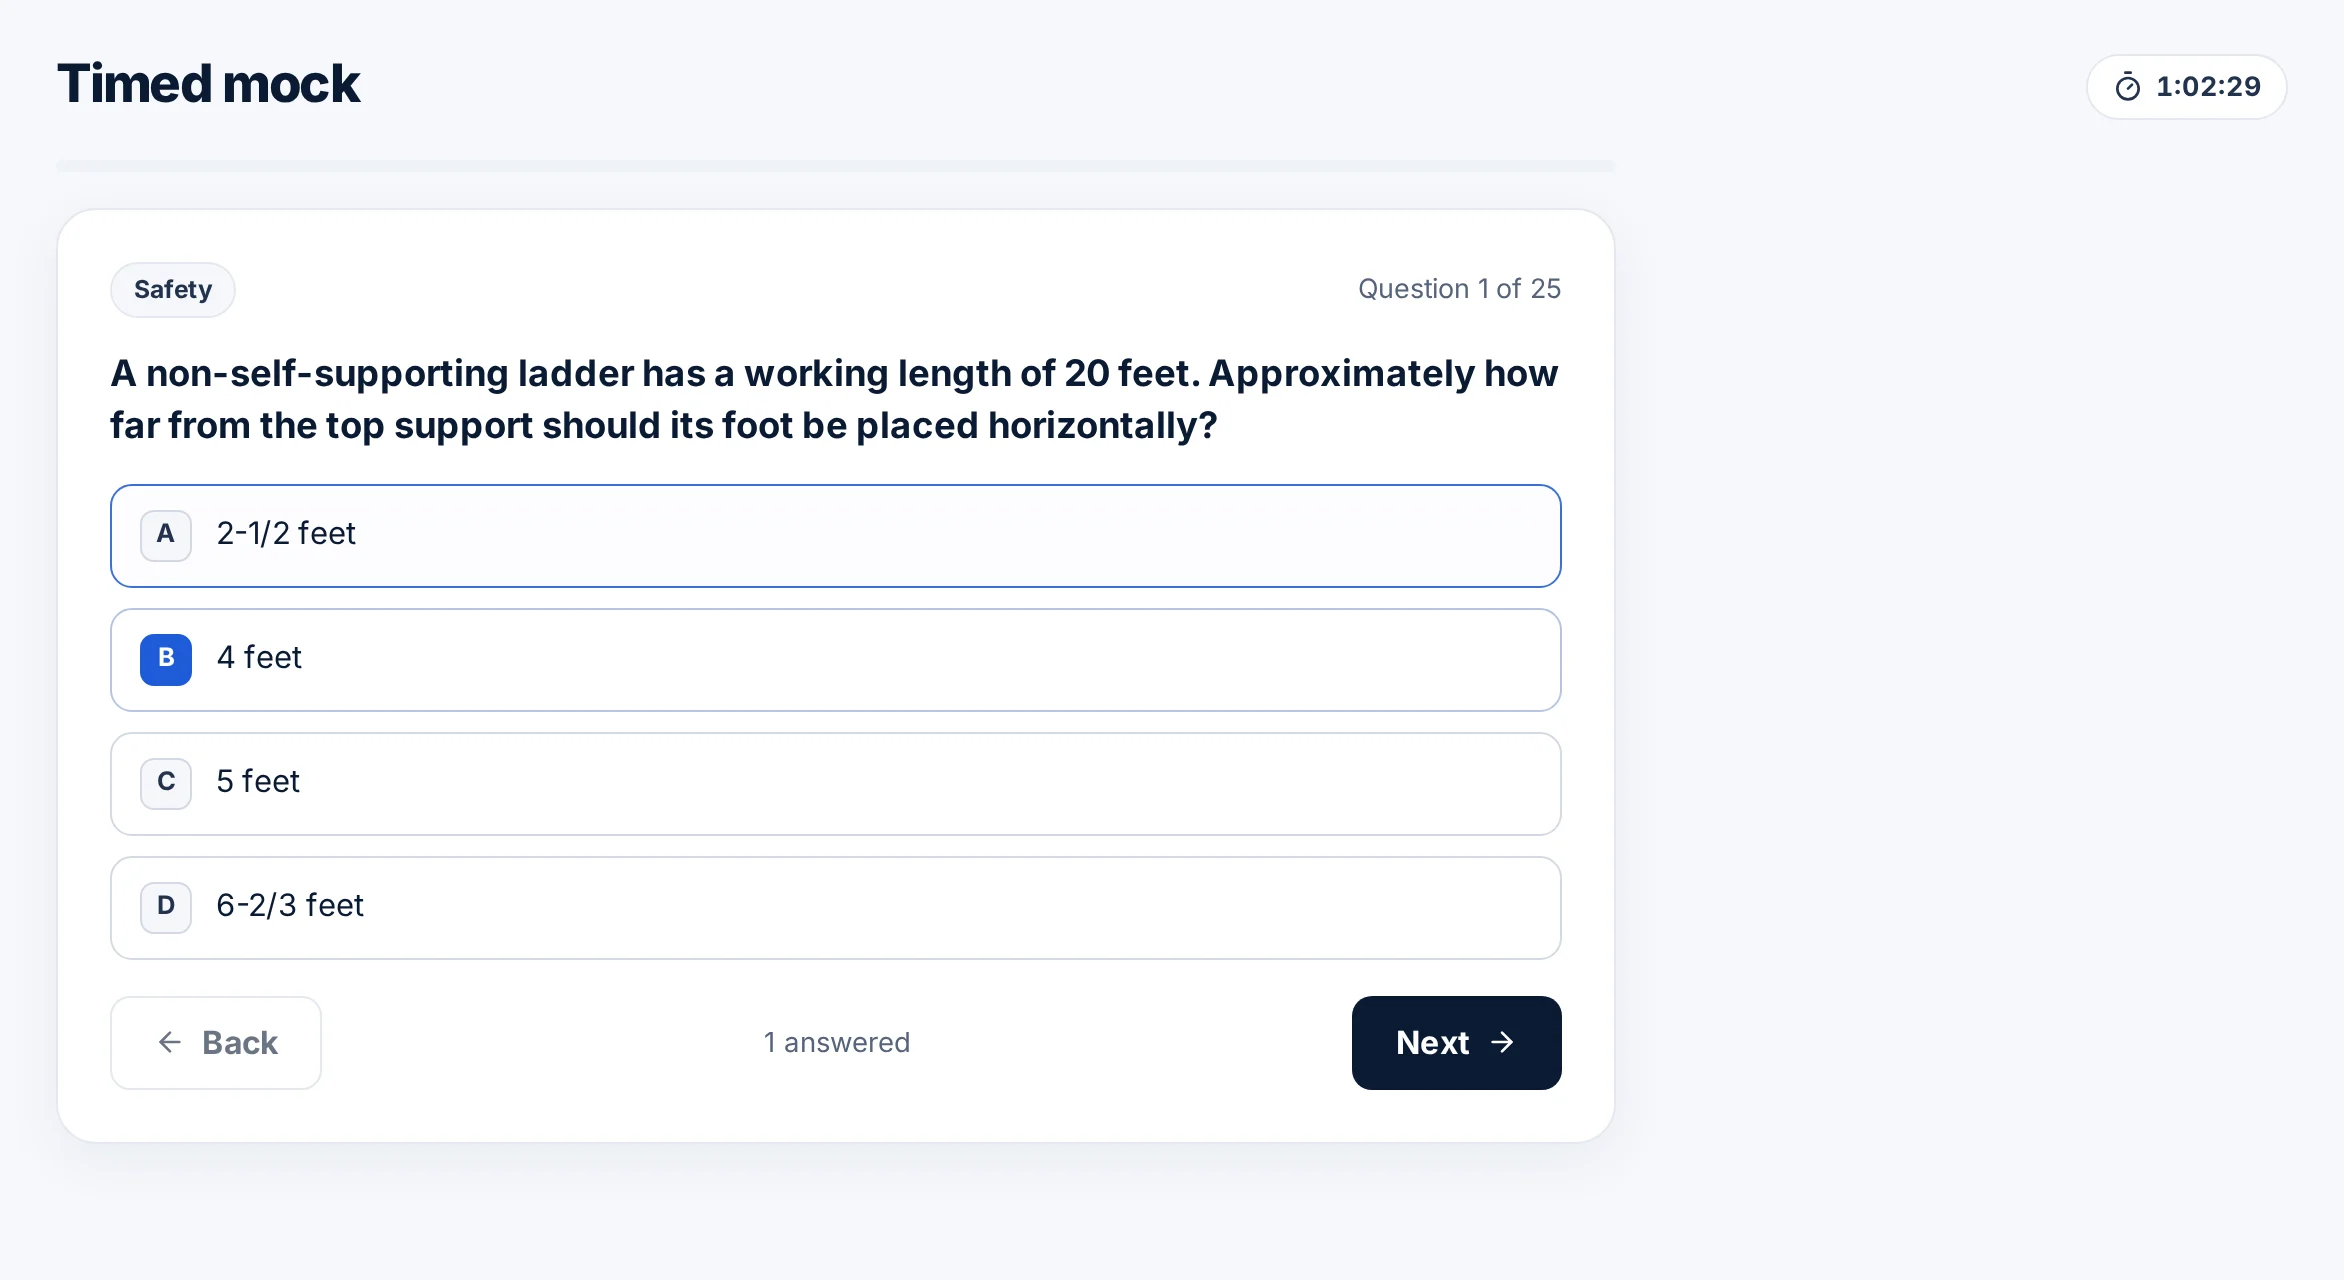Viewport: 2344px width, 1280px height.
Task: Click the left arrow icon on Back
Action: click(170, 1042)
